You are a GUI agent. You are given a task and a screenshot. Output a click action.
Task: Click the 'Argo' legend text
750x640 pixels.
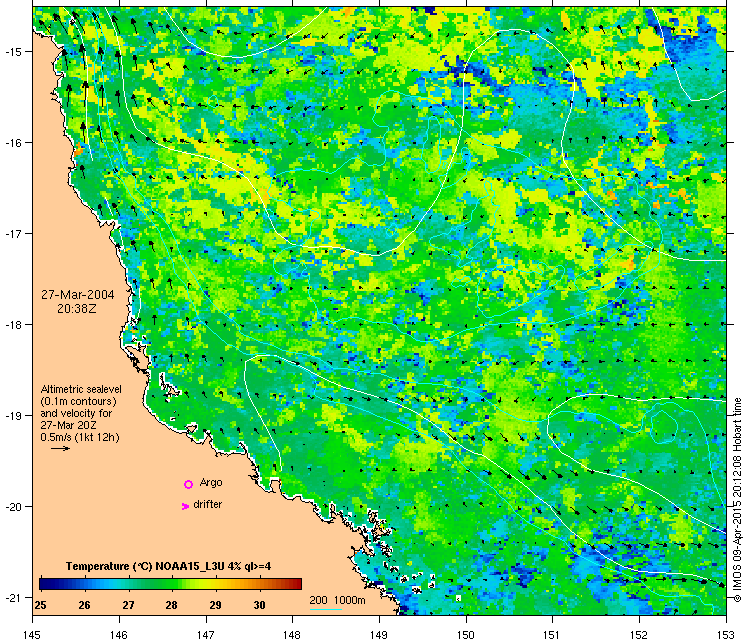211,483
